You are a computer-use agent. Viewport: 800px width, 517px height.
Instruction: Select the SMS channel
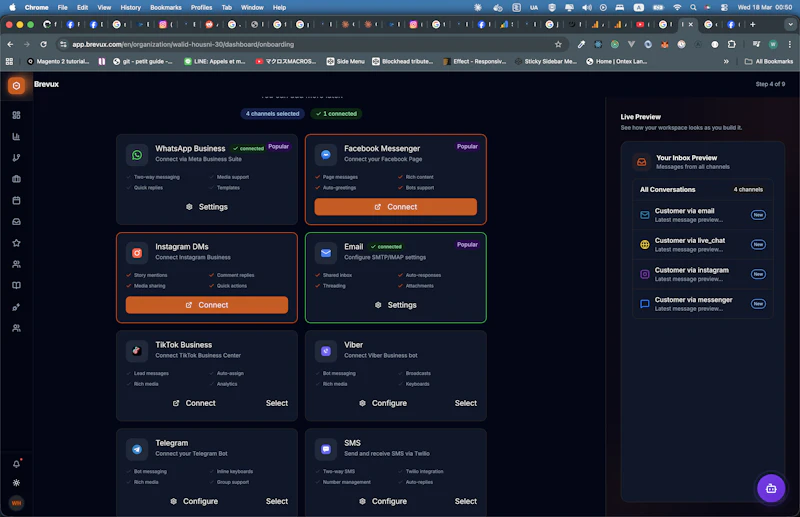click(465, 501)
